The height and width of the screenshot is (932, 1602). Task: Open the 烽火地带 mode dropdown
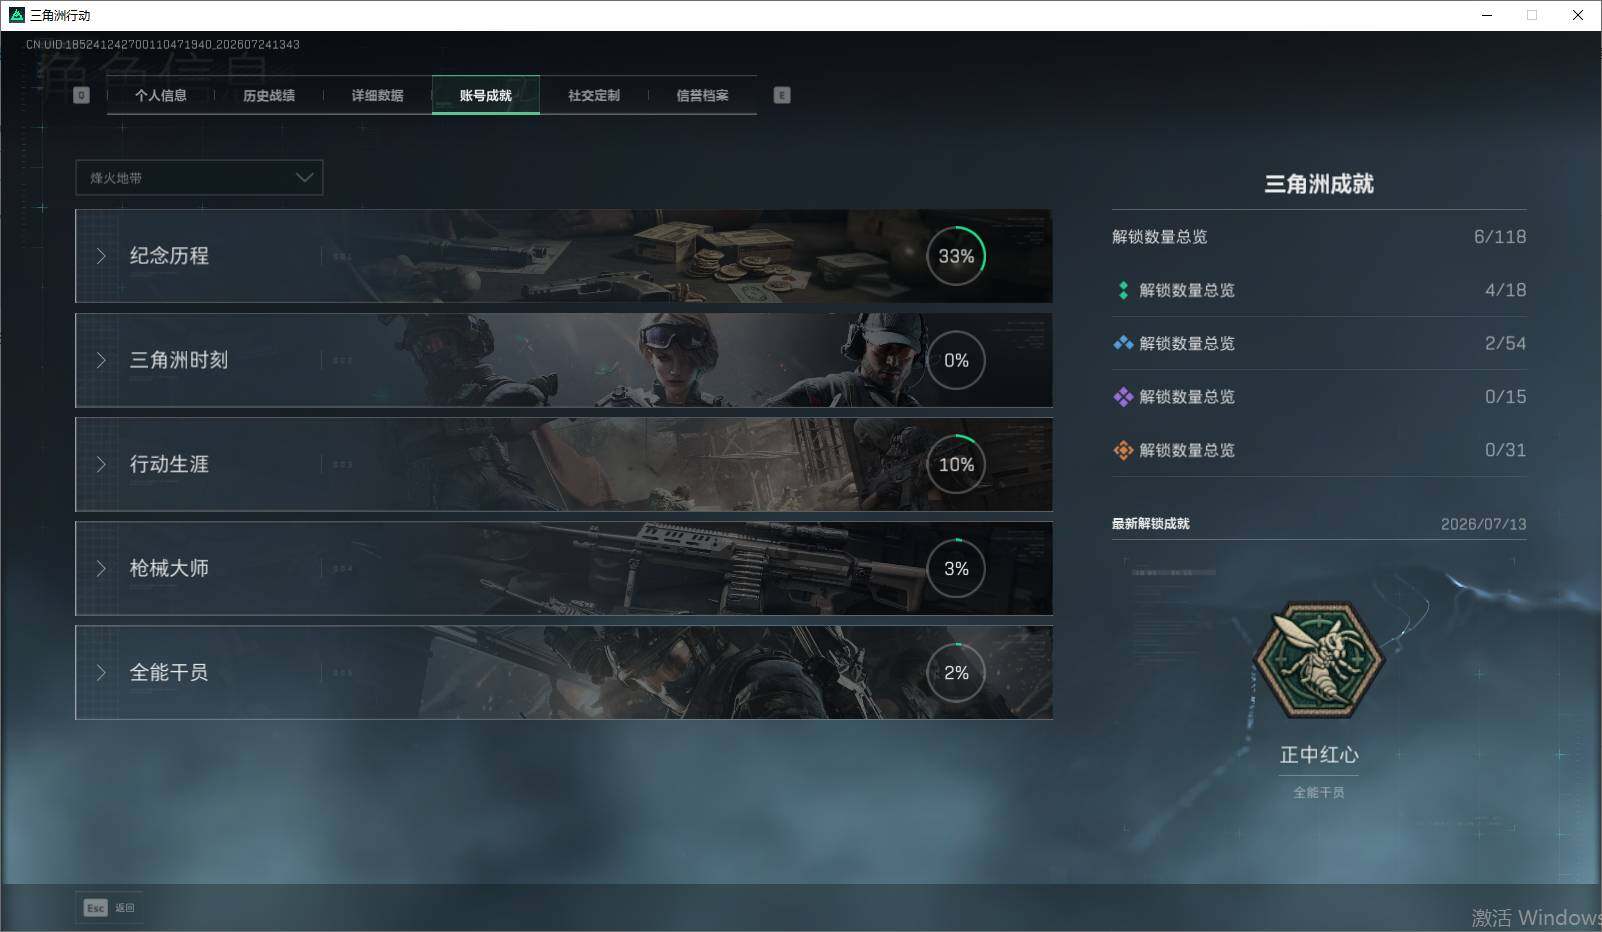[x=199, y=177]
